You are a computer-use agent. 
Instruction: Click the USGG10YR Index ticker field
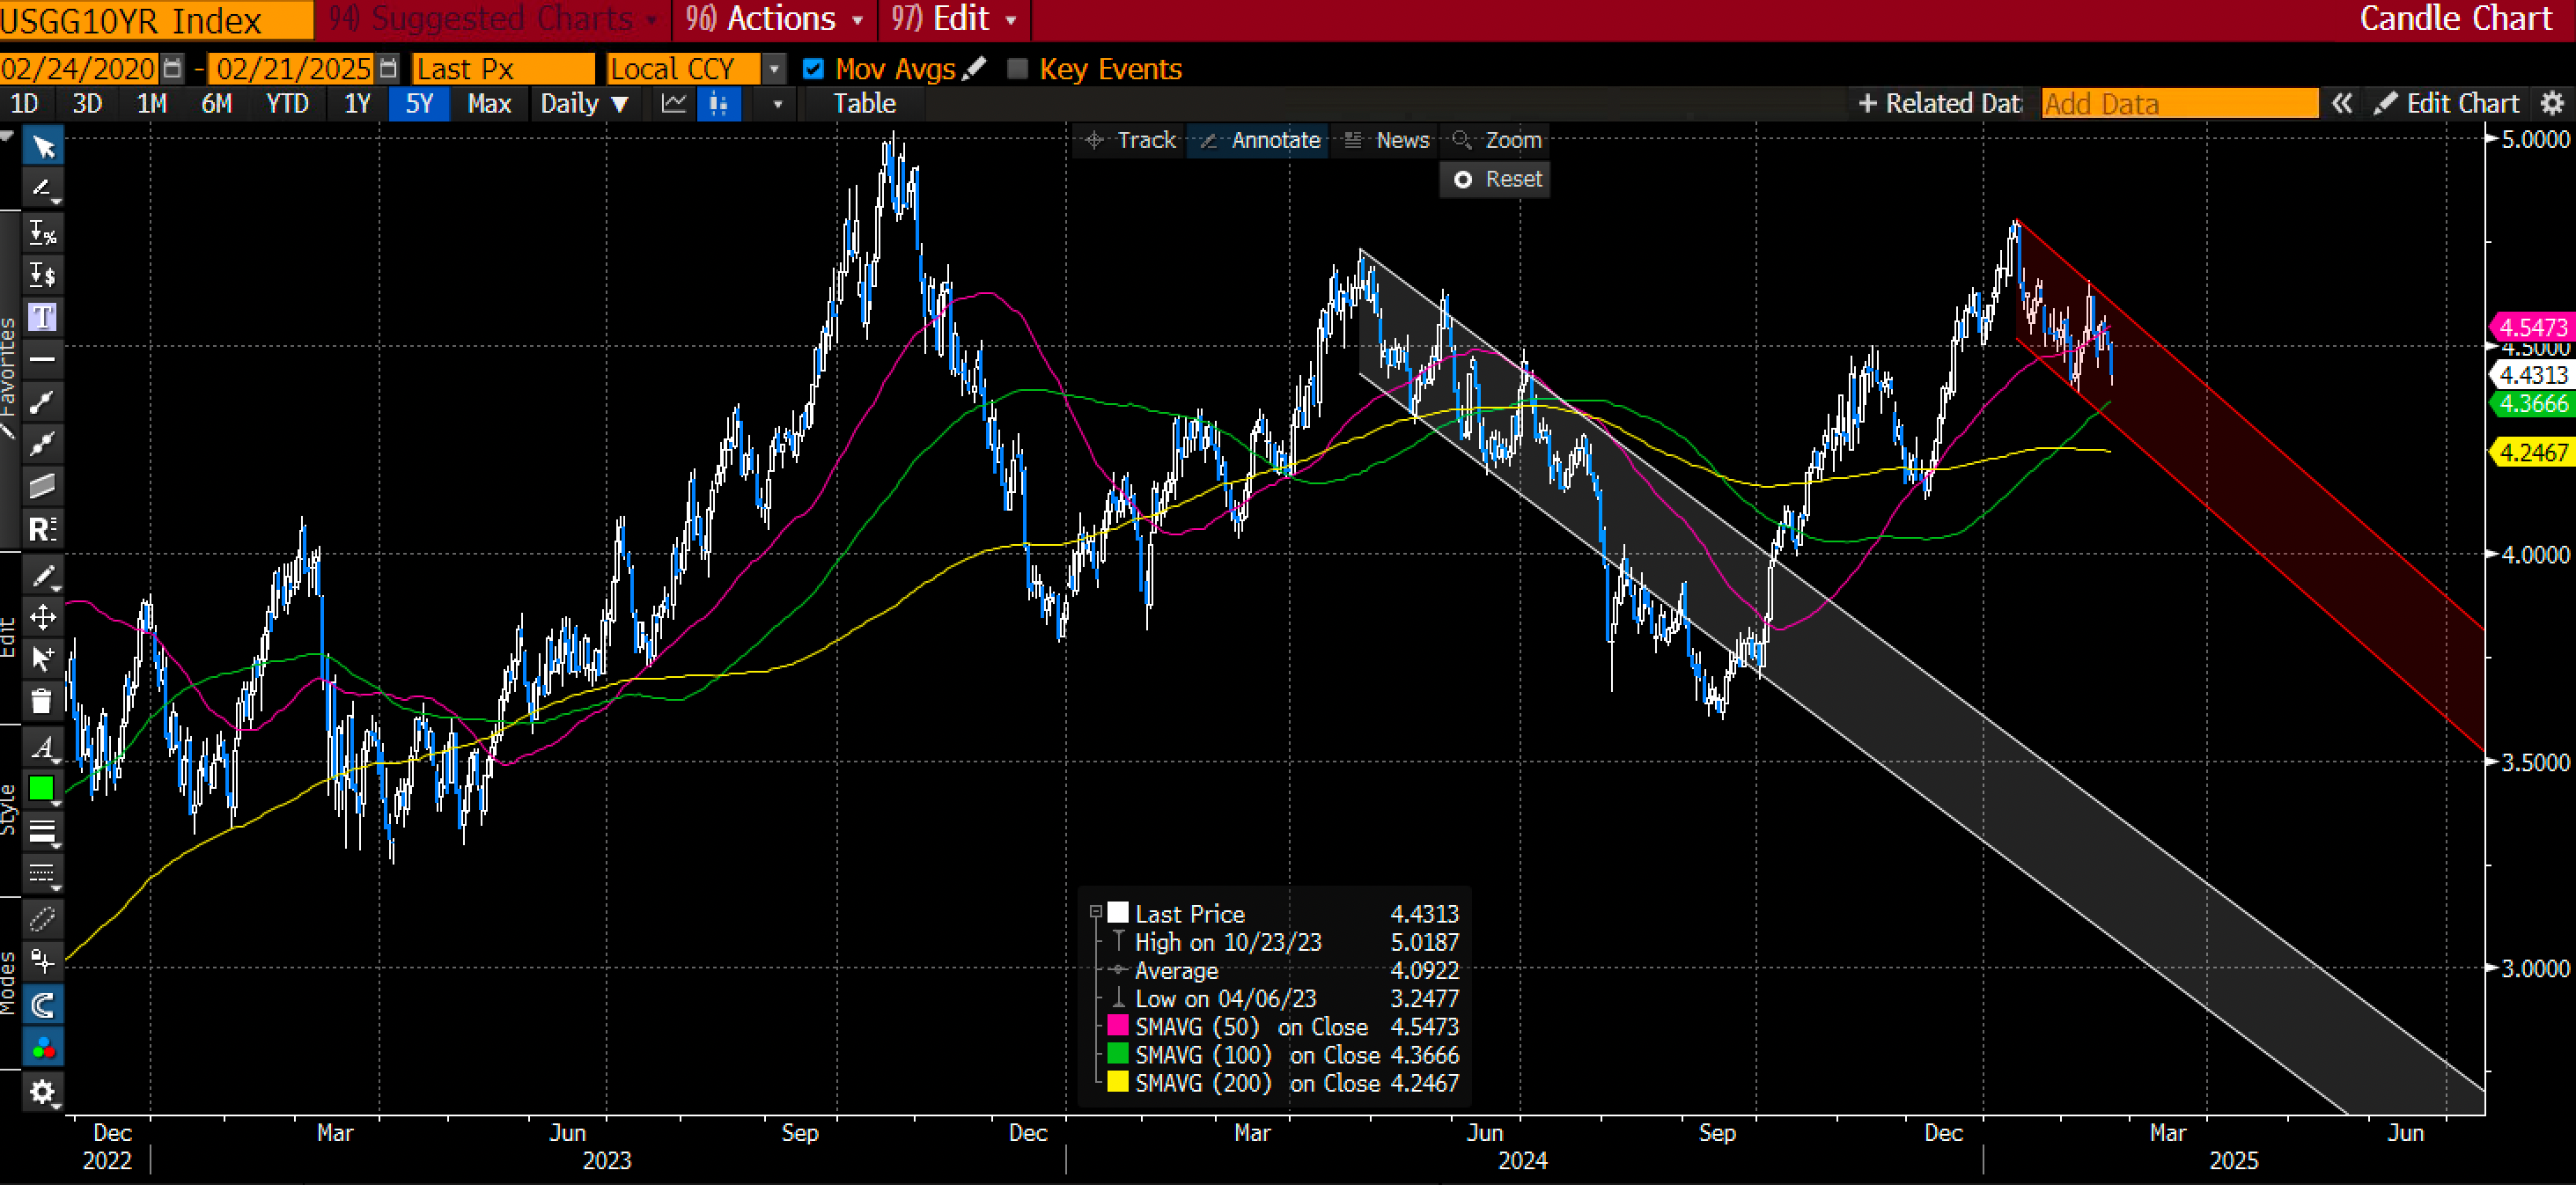[x=156, y=19]
